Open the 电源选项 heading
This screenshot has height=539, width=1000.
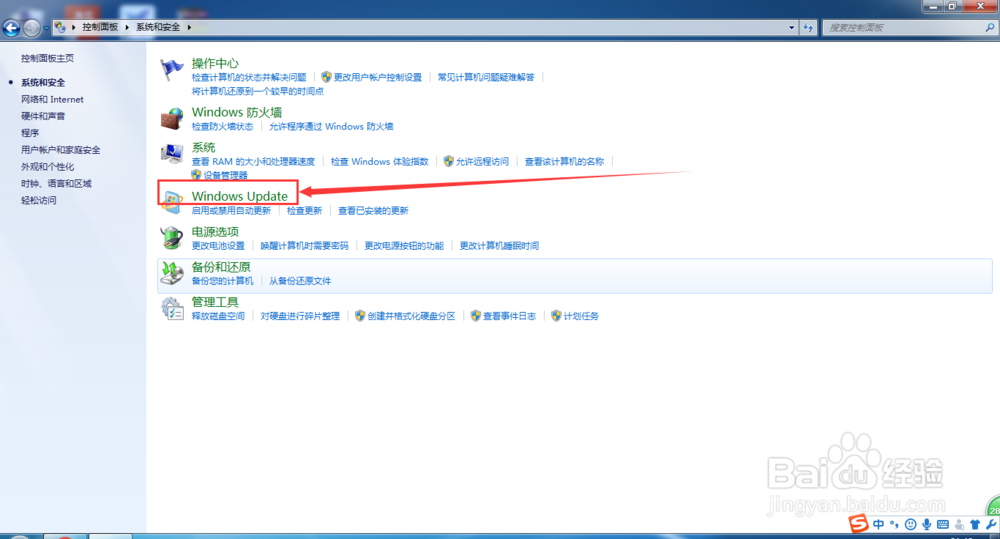tap(215, 232)
